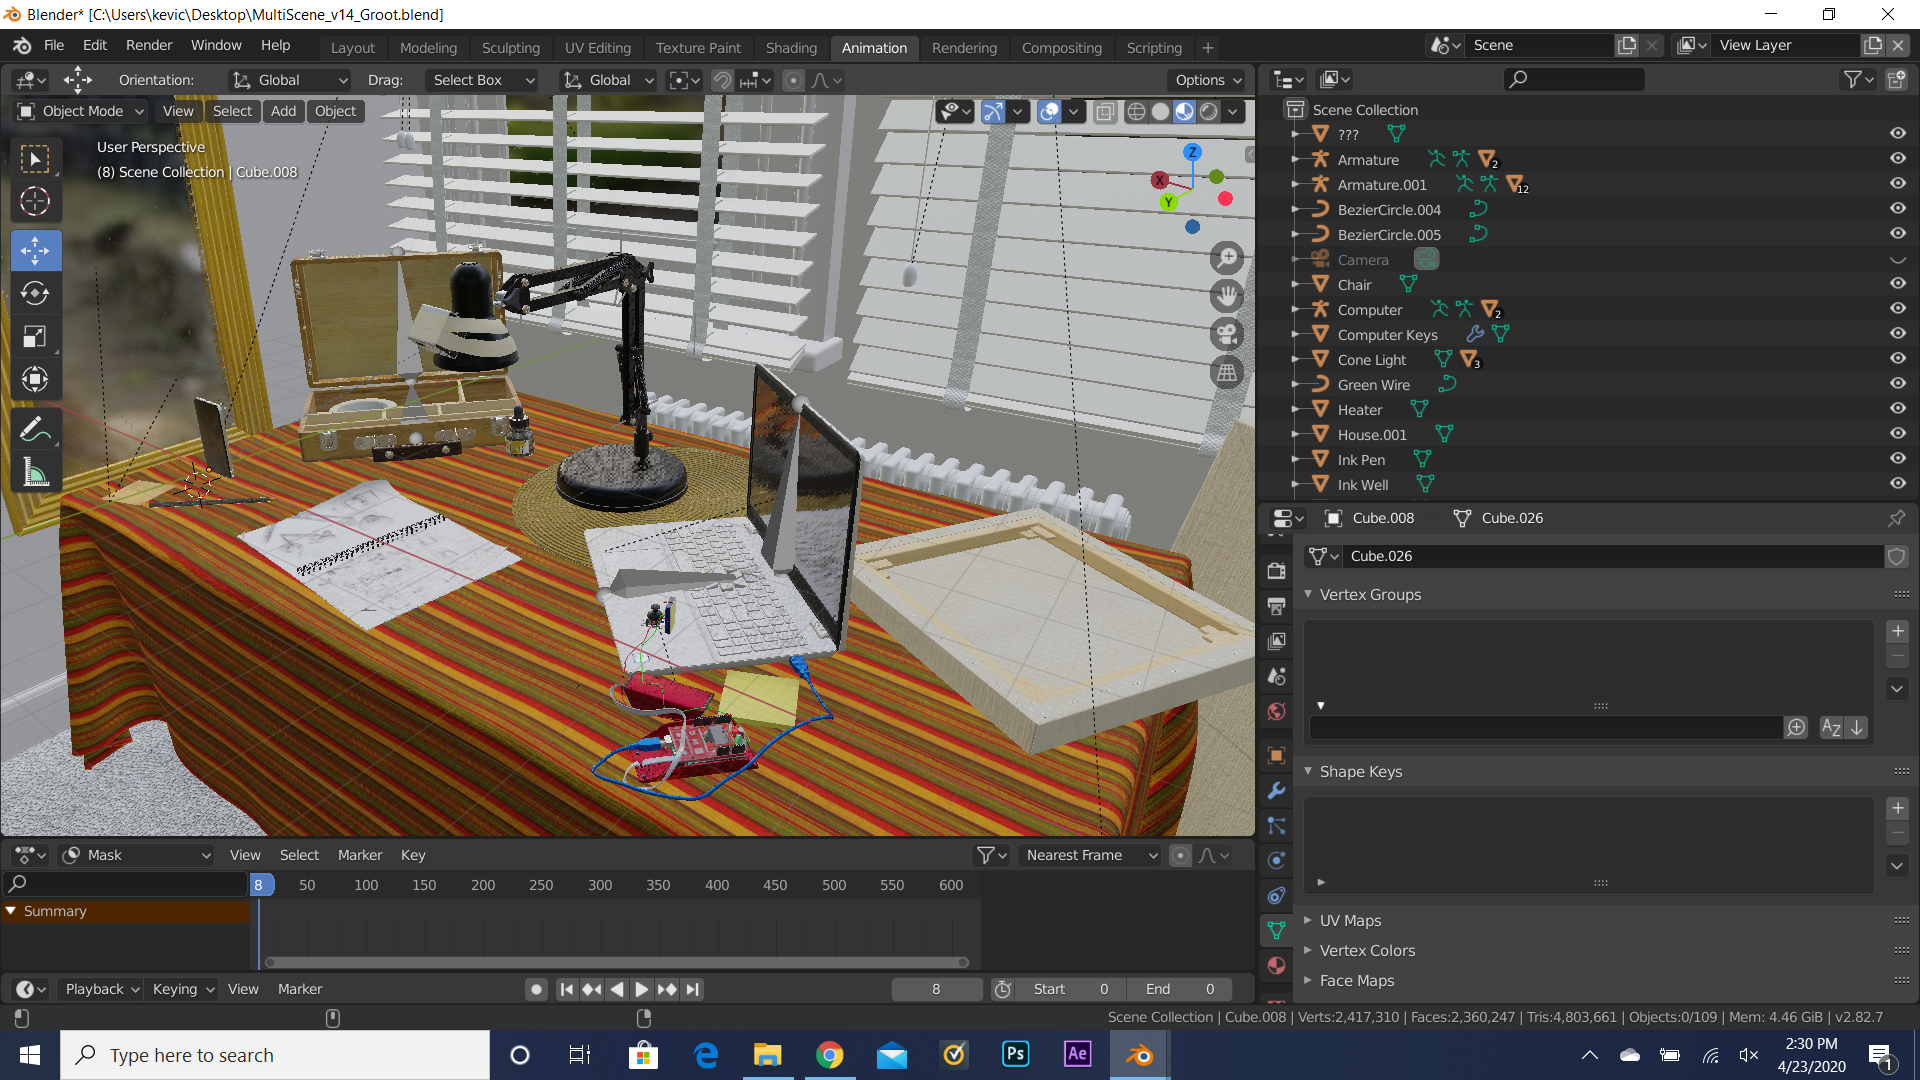The height and width of the screenshot is (1080, 1920).
Task: Click Add in the viewport header
Action: 283,111
